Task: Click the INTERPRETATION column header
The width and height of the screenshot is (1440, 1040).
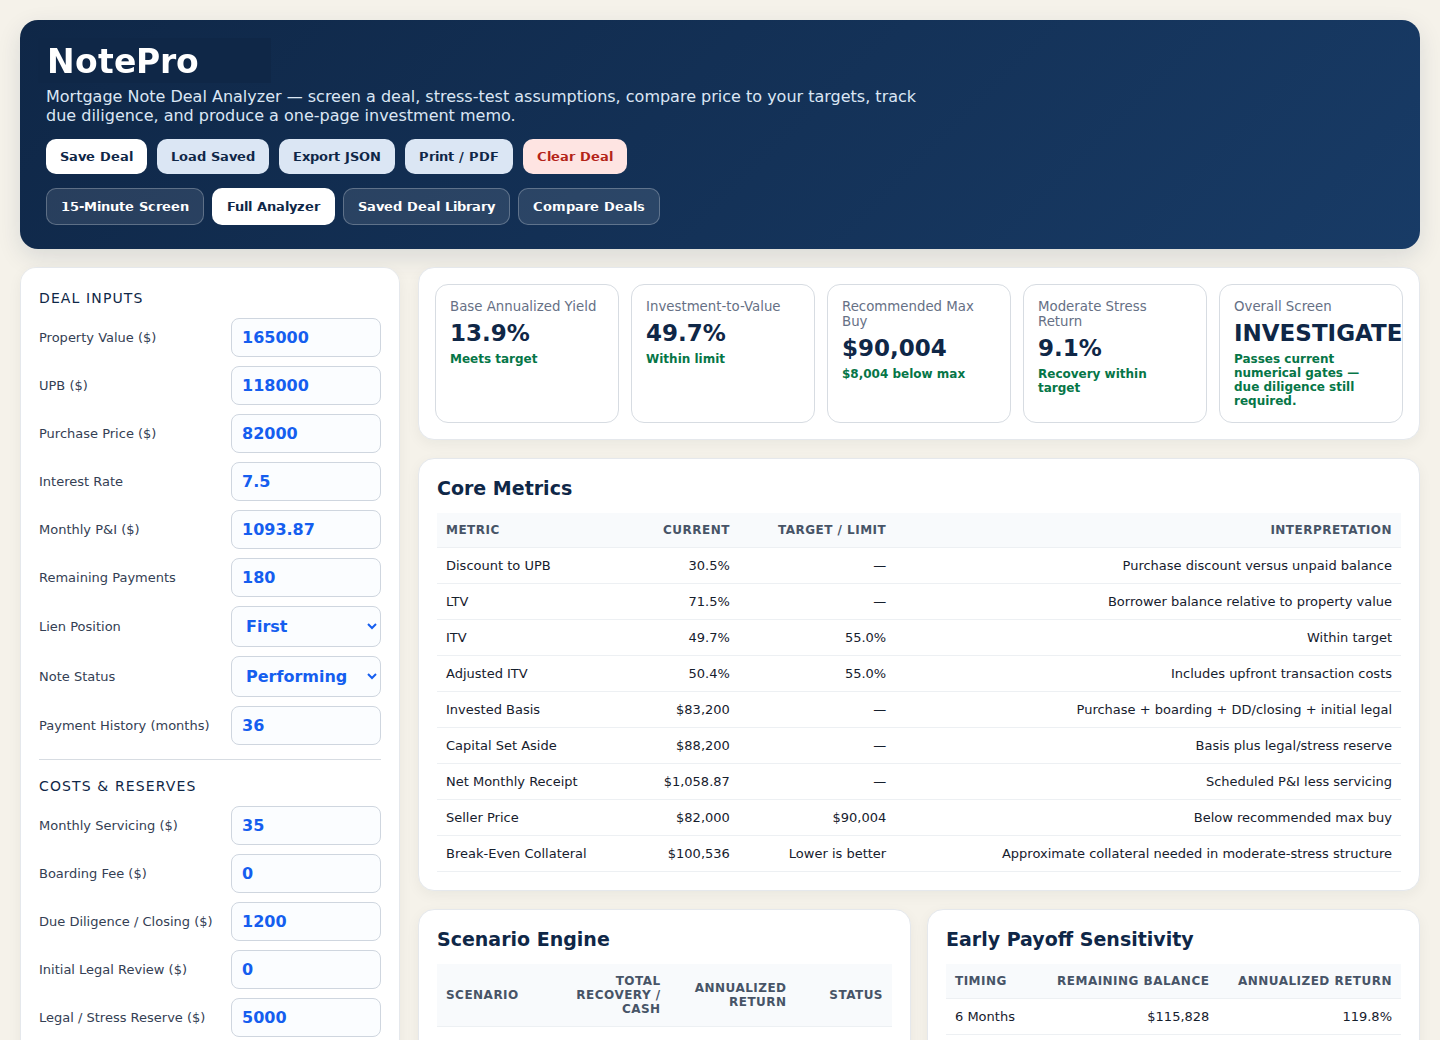Action: coord(1331,530)
